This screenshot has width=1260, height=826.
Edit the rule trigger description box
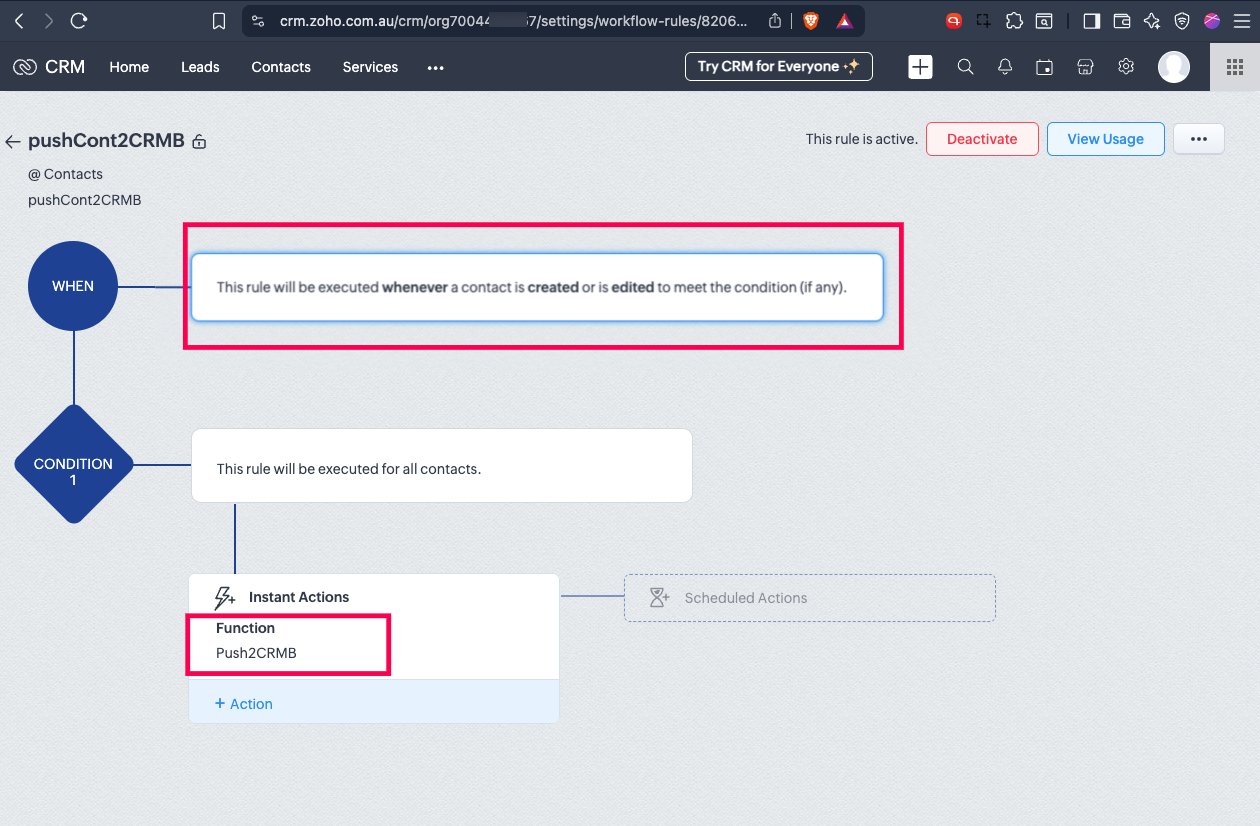click(x=537, y=287)
